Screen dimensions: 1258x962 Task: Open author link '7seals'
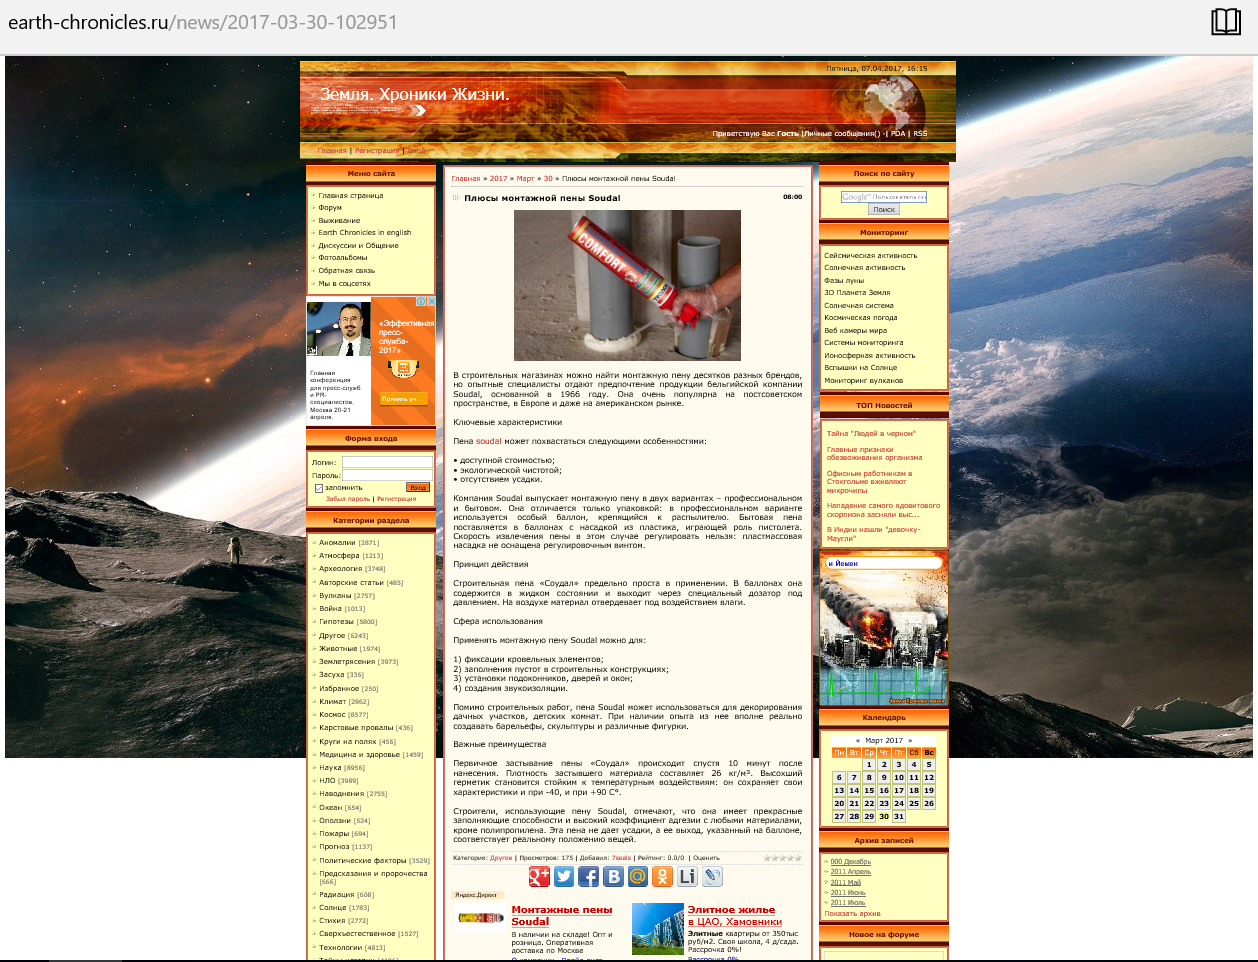click(621, 858)
